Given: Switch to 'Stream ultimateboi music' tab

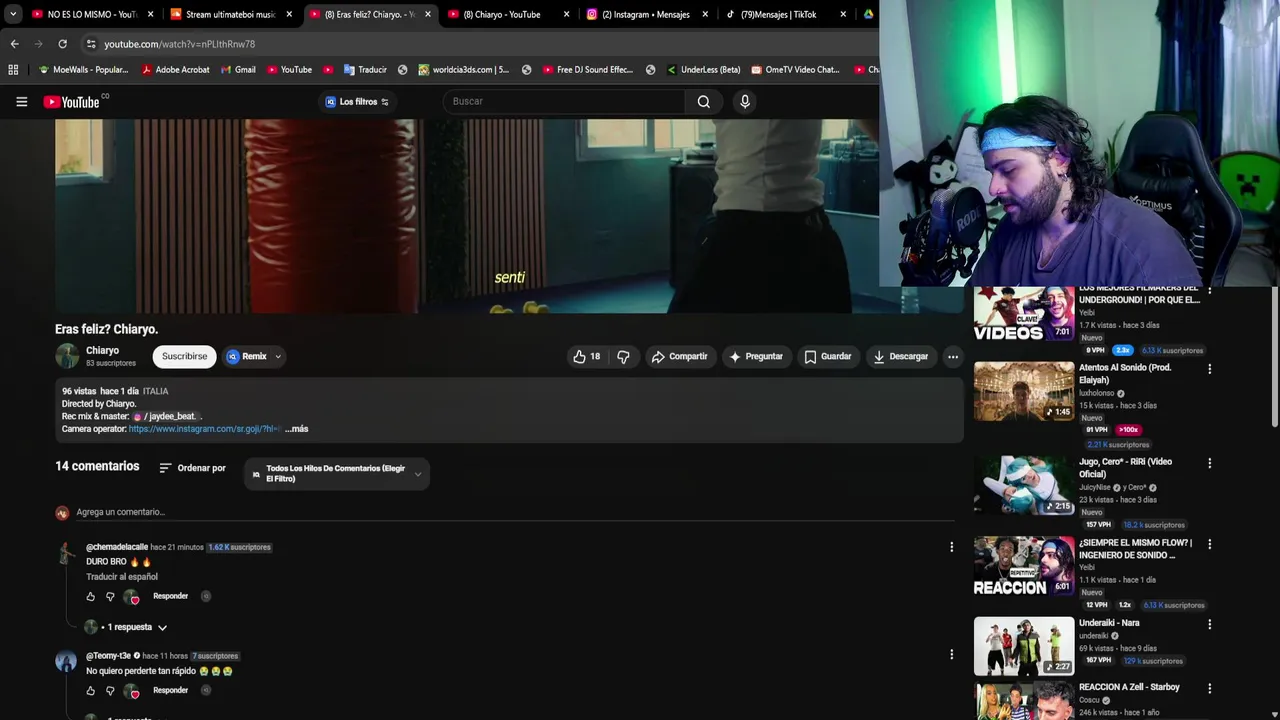Looking at the screenshot, I should tap(232, 14).
